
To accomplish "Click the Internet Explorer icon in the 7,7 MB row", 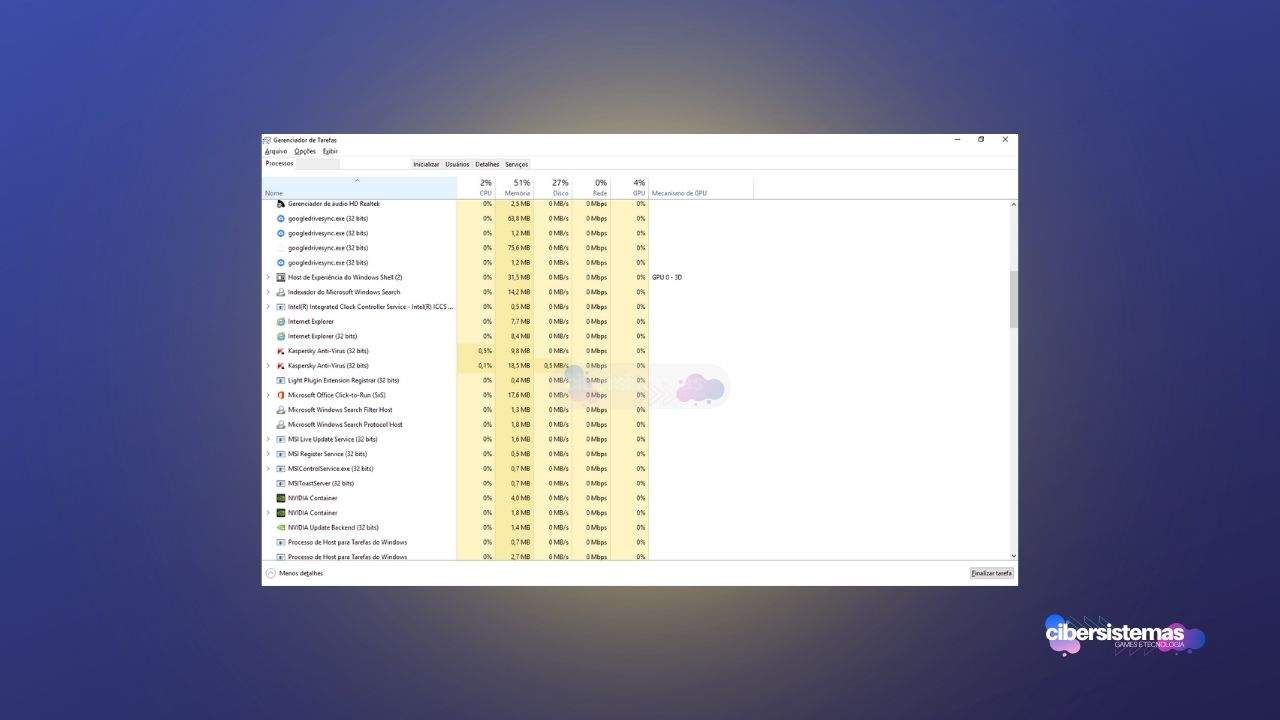I will coord(281,321).
